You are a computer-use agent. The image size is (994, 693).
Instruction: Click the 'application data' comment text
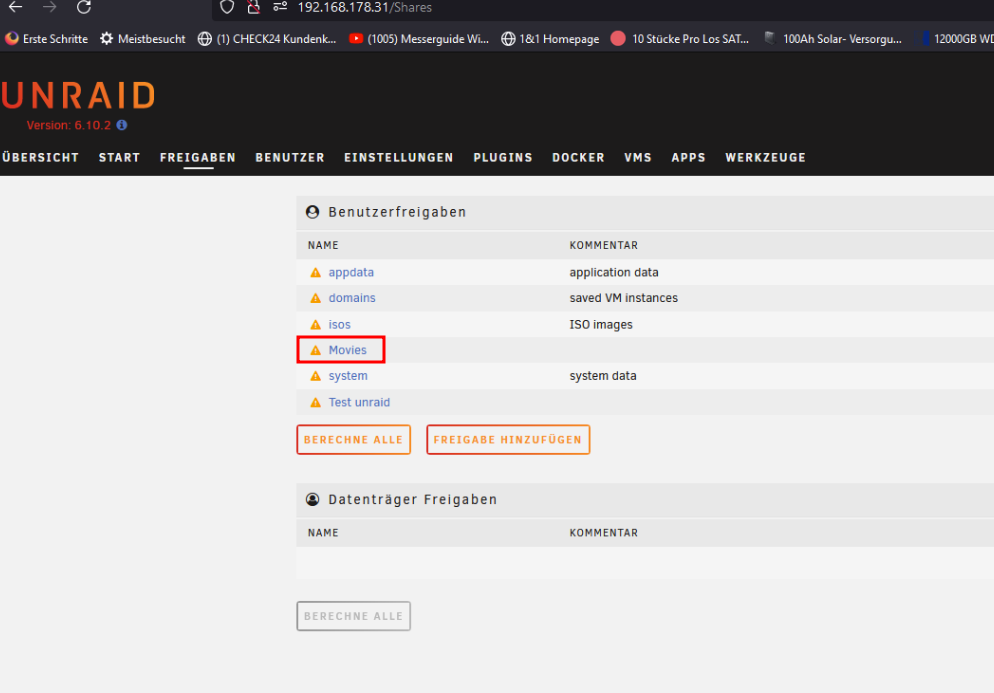click(614, 273)
